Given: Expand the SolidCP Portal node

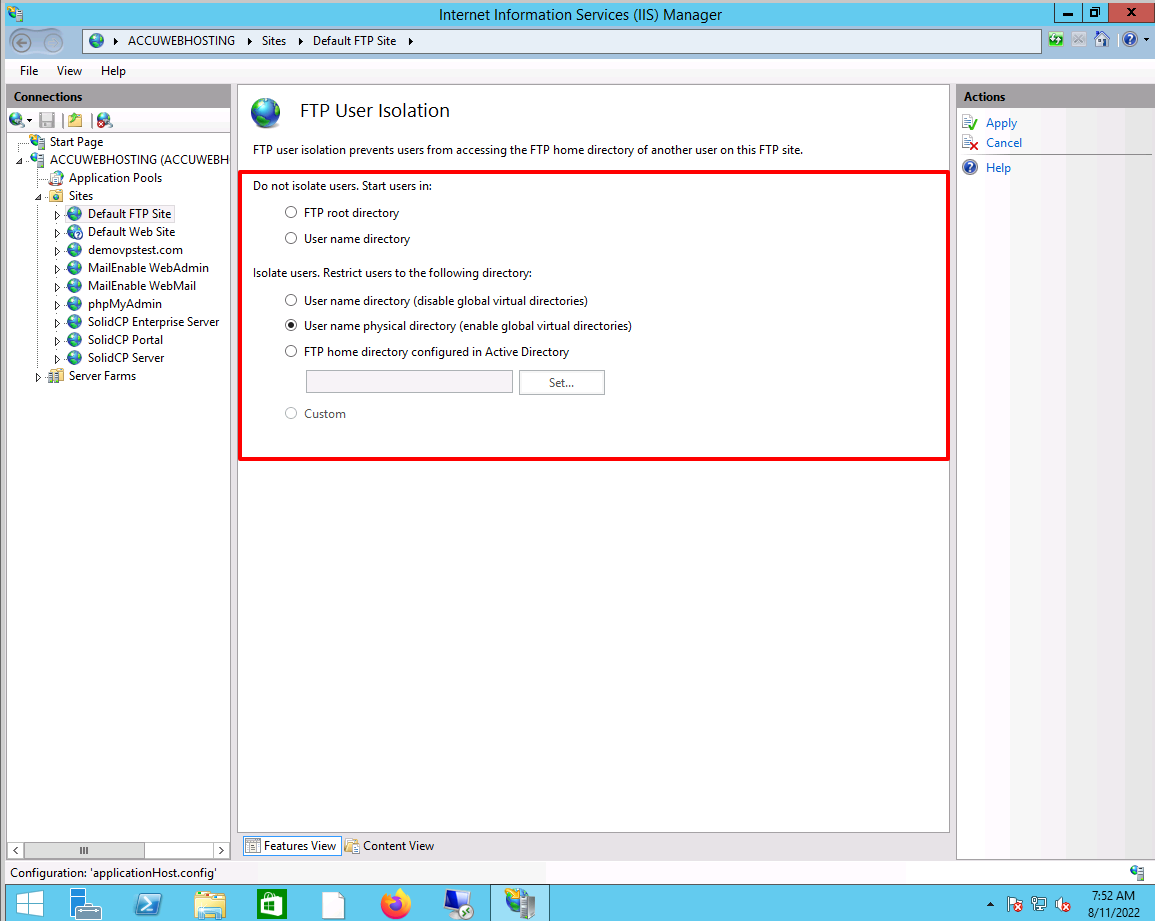Looking at the screenshot, I should click(x=57, y=340).
